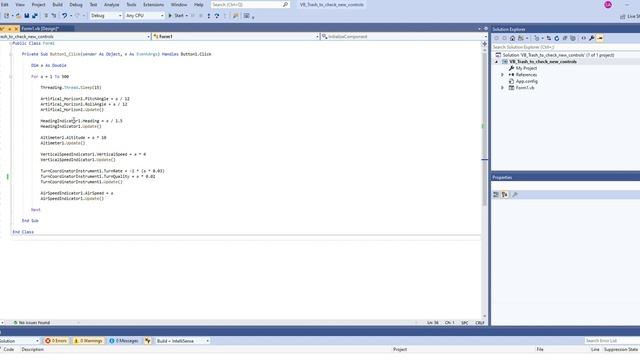Expand the References node

point(502,75)
